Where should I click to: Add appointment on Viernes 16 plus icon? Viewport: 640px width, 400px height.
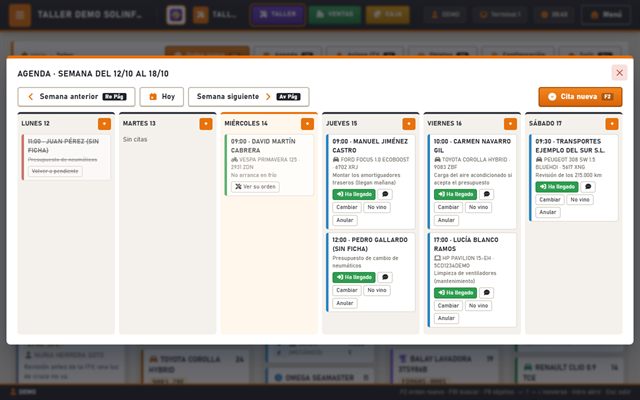[x=510, y=124]
